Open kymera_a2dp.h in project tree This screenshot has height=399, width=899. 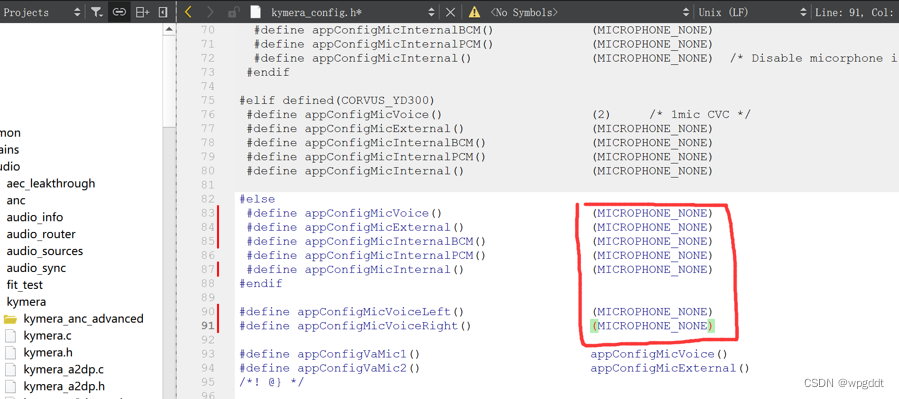pyautogui.click(x=64, y=386)
